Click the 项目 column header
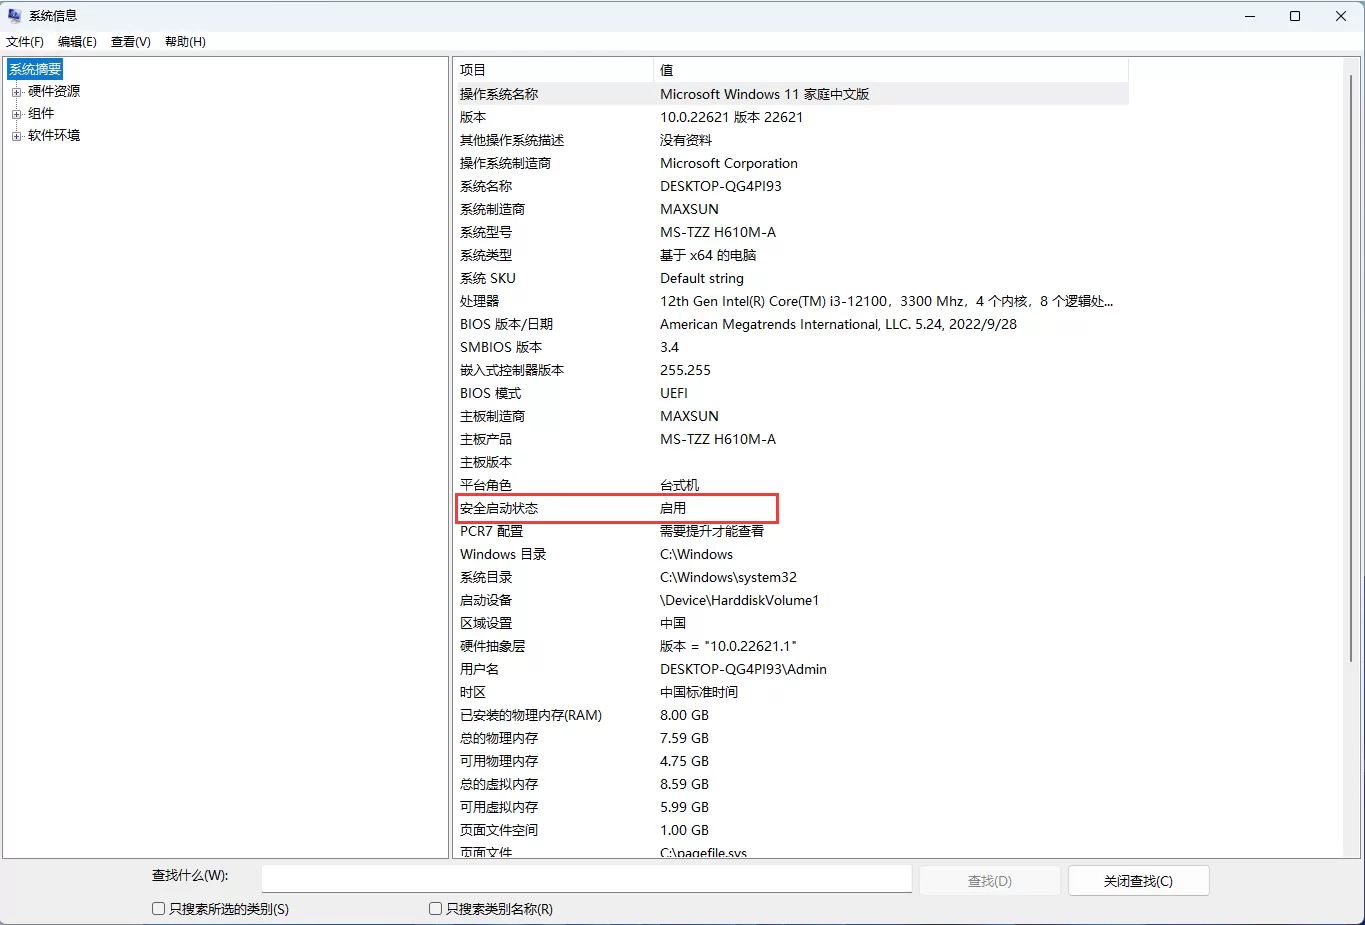The image size is (1365, 925). (550, 69)
